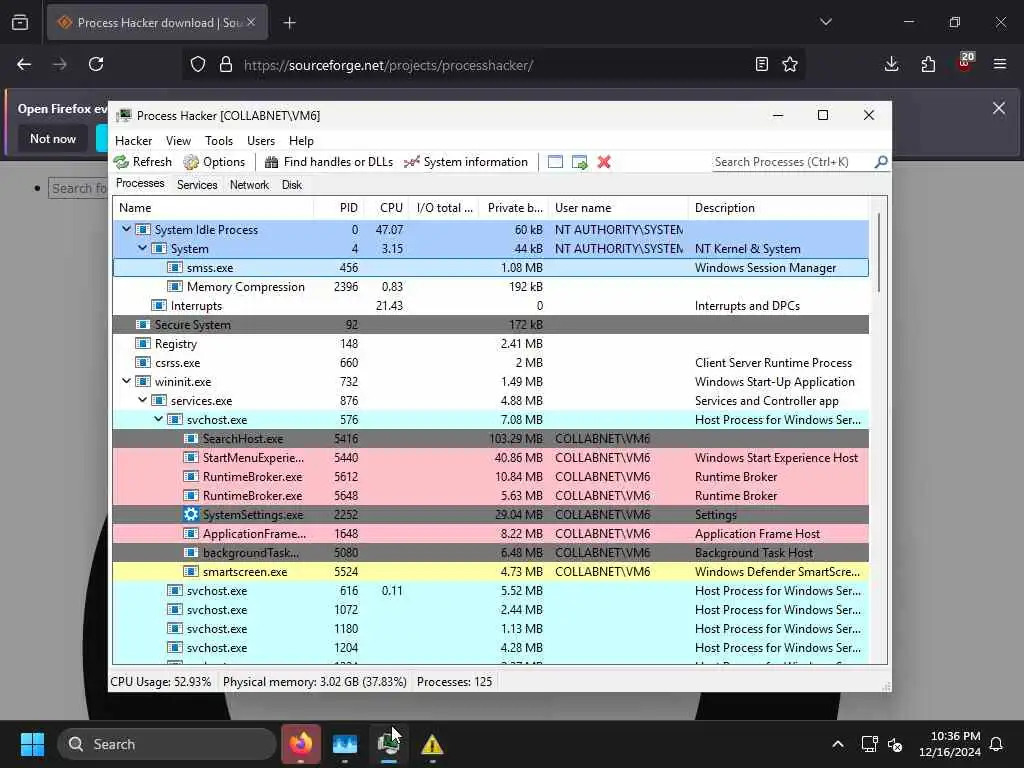Click the Firefox back arrow
The image size is (1024, 768).
click(x=24, y=64)
